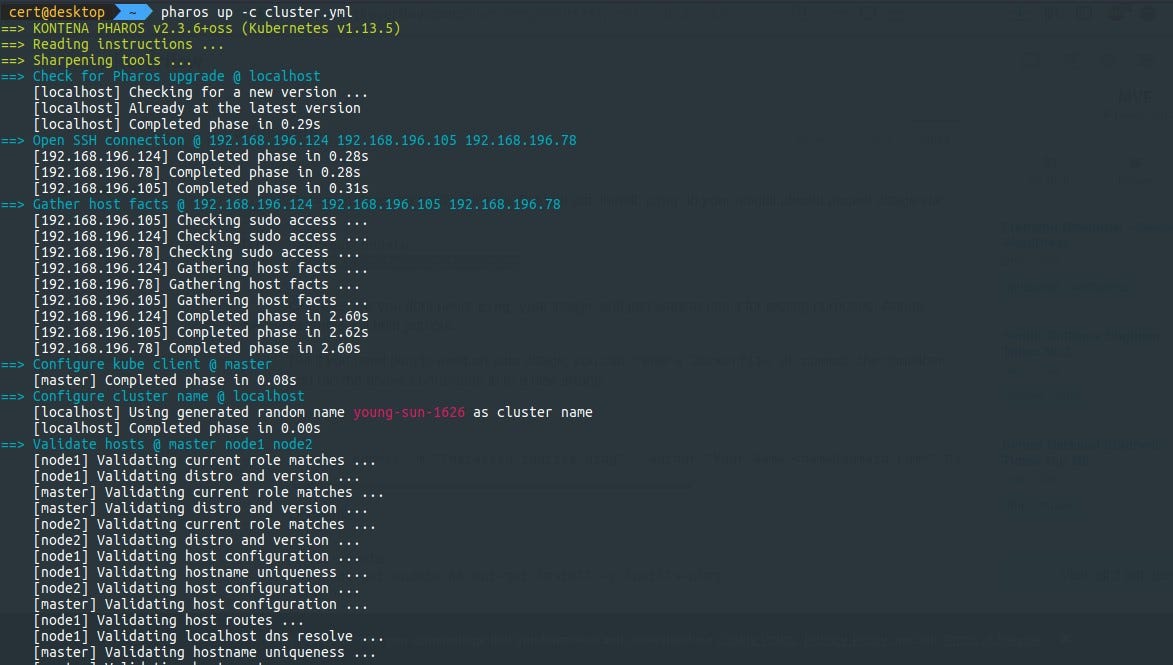Click '[192.168.196.124] Completed phase in 0.28s'
The height and width of the screenshot is (665, 1173).
tap(200, 156)
